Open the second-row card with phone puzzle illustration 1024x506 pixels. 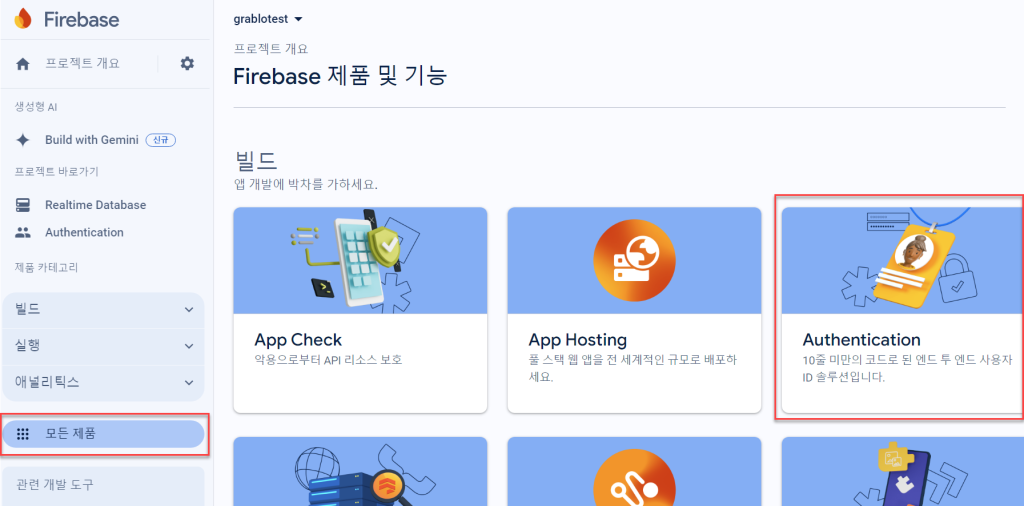903,471
